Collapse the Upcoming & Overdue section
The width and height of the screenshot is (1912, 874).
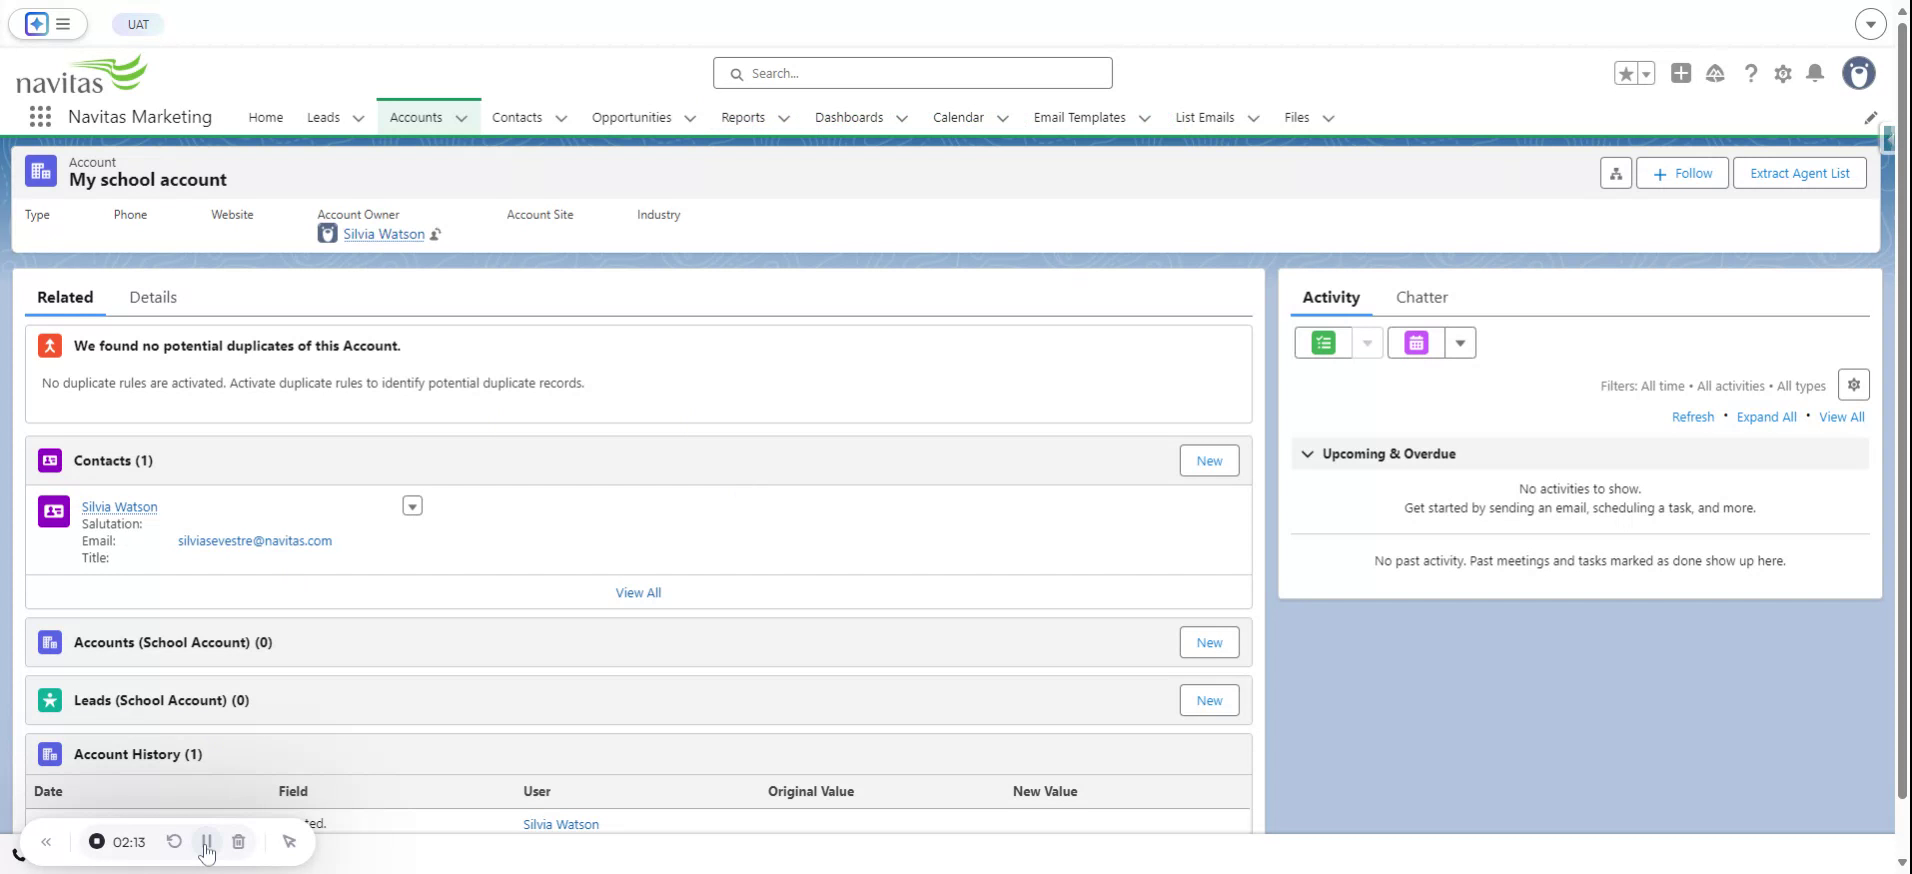click(1307, 454)
